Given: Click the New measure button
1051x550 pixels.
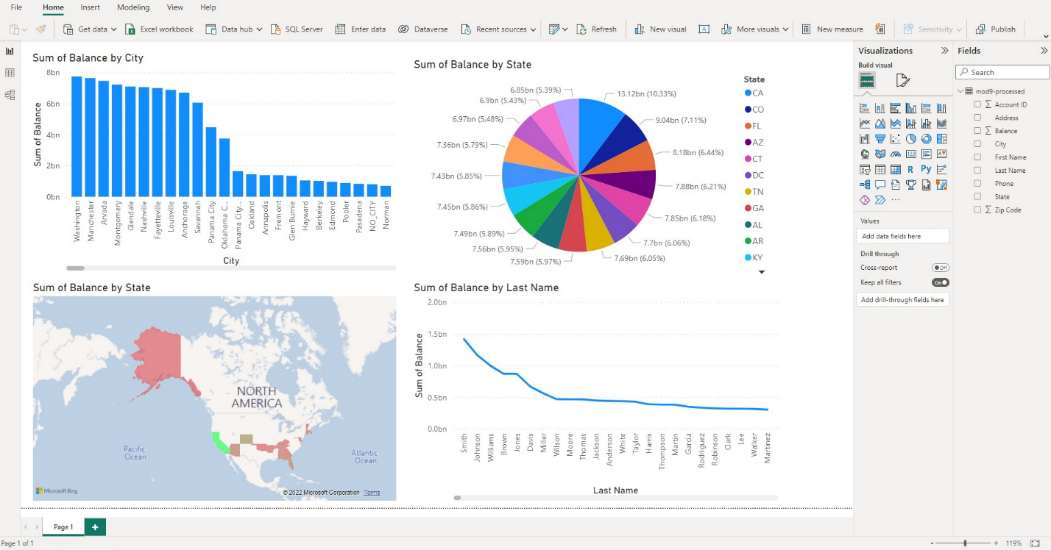Looking at the screenshot, I should tap(832, 29).
